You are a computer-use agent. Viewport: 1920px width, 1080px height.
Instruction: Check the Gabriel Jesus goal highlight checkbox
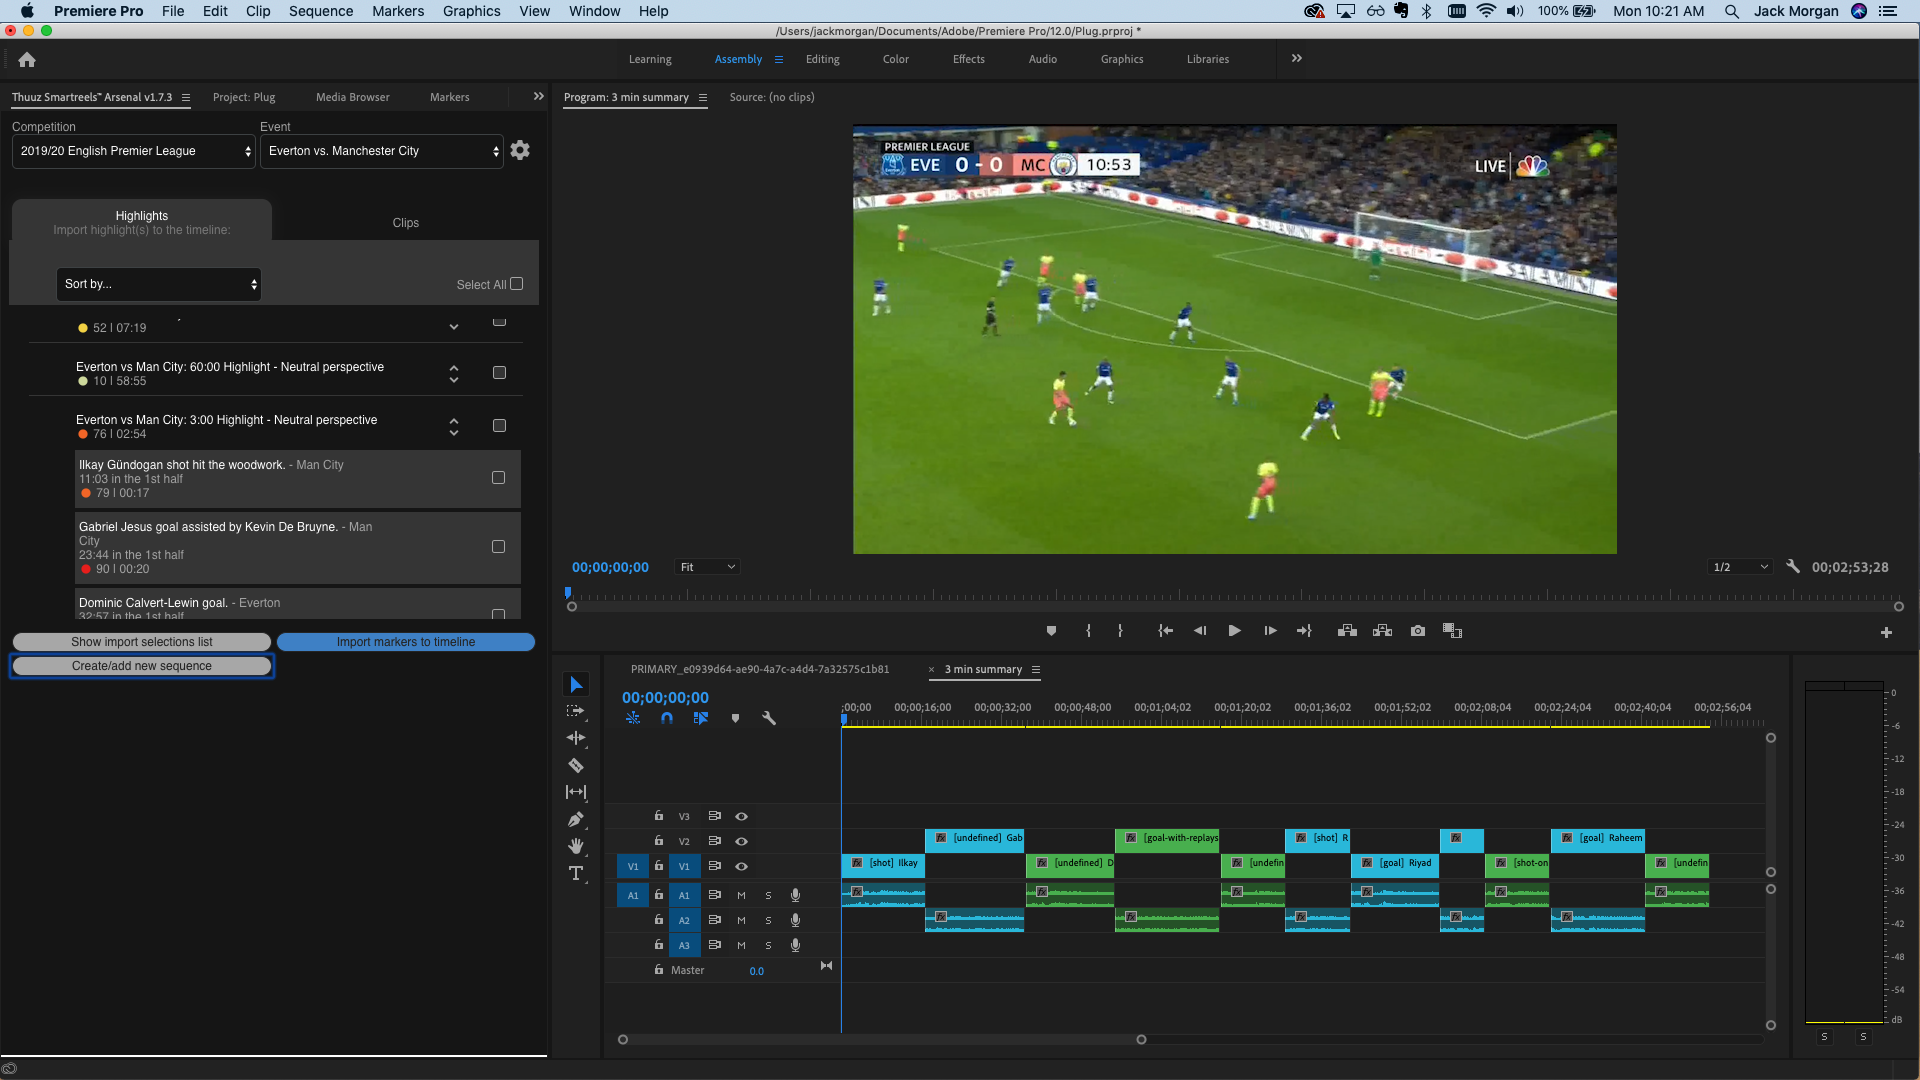point(498,547)
